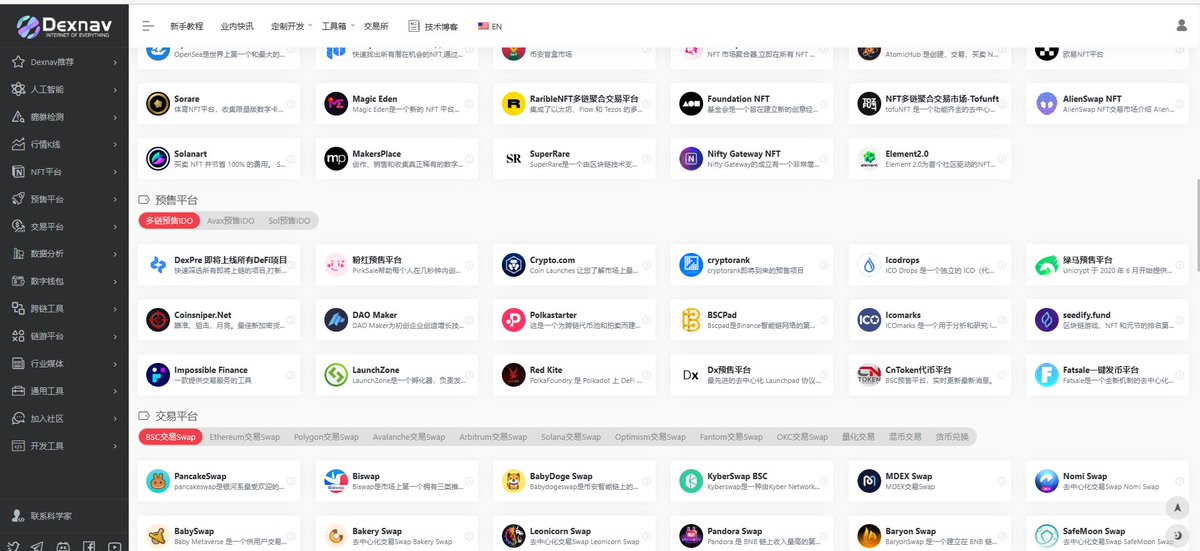Open 交易所 in the top navigation
Screen dimensions: 1200x551
pos(376,26)
